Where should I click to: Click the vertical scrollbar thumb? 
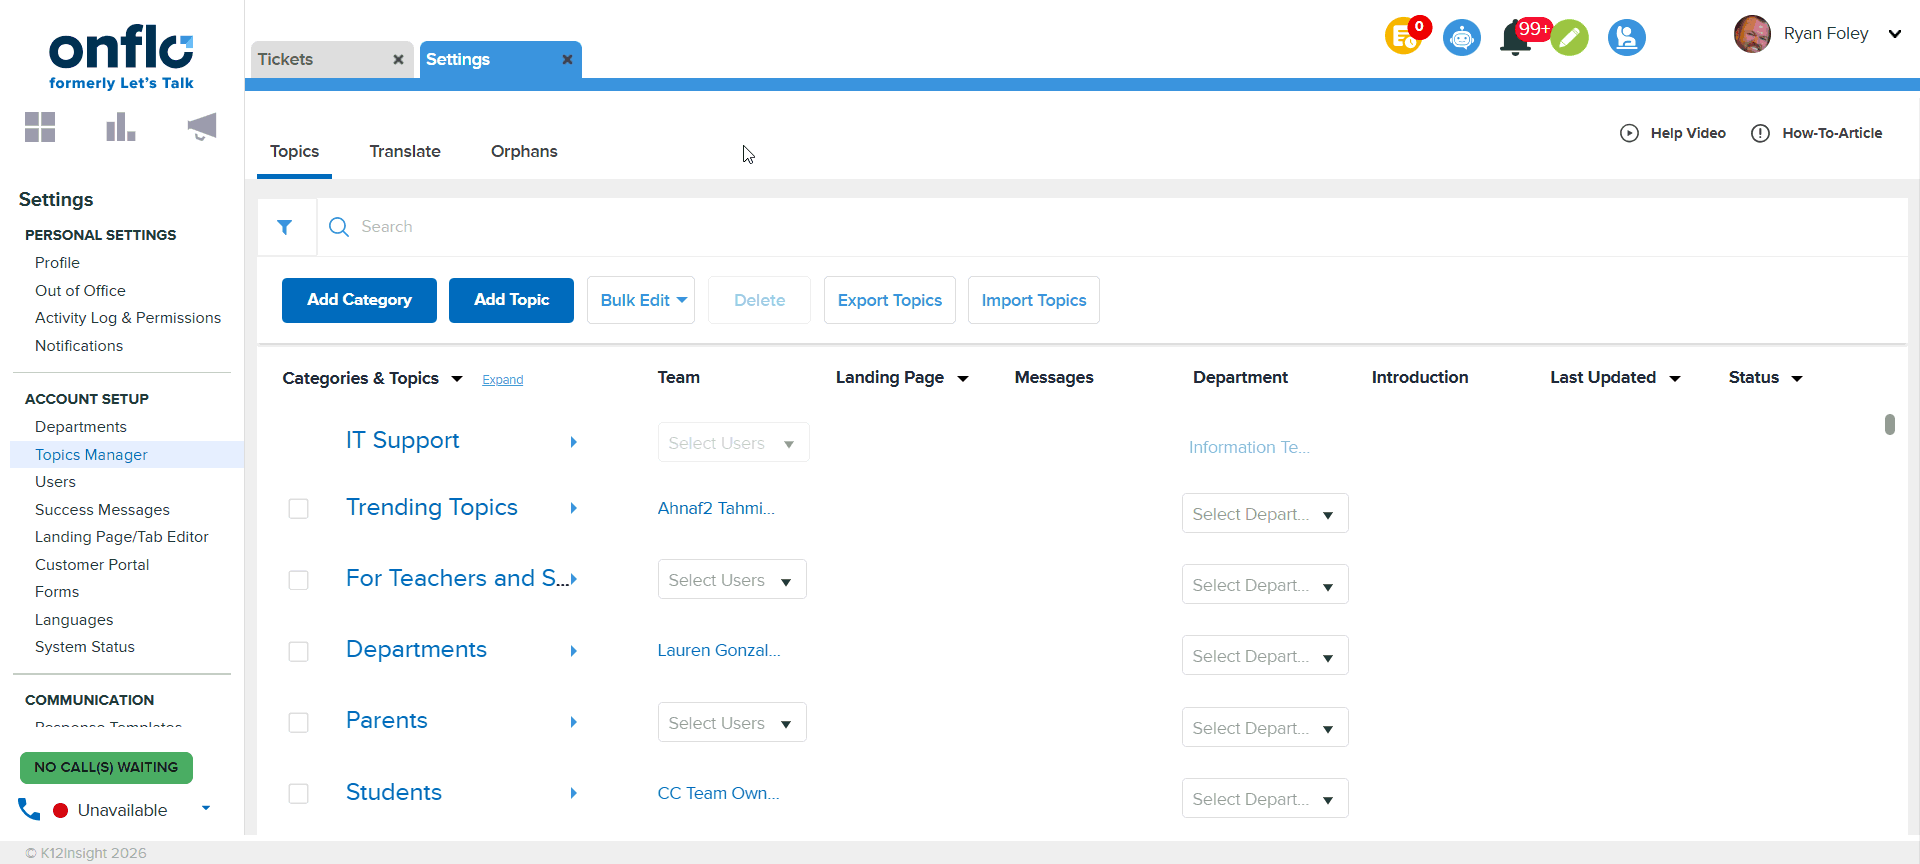tap(1890, 424)
